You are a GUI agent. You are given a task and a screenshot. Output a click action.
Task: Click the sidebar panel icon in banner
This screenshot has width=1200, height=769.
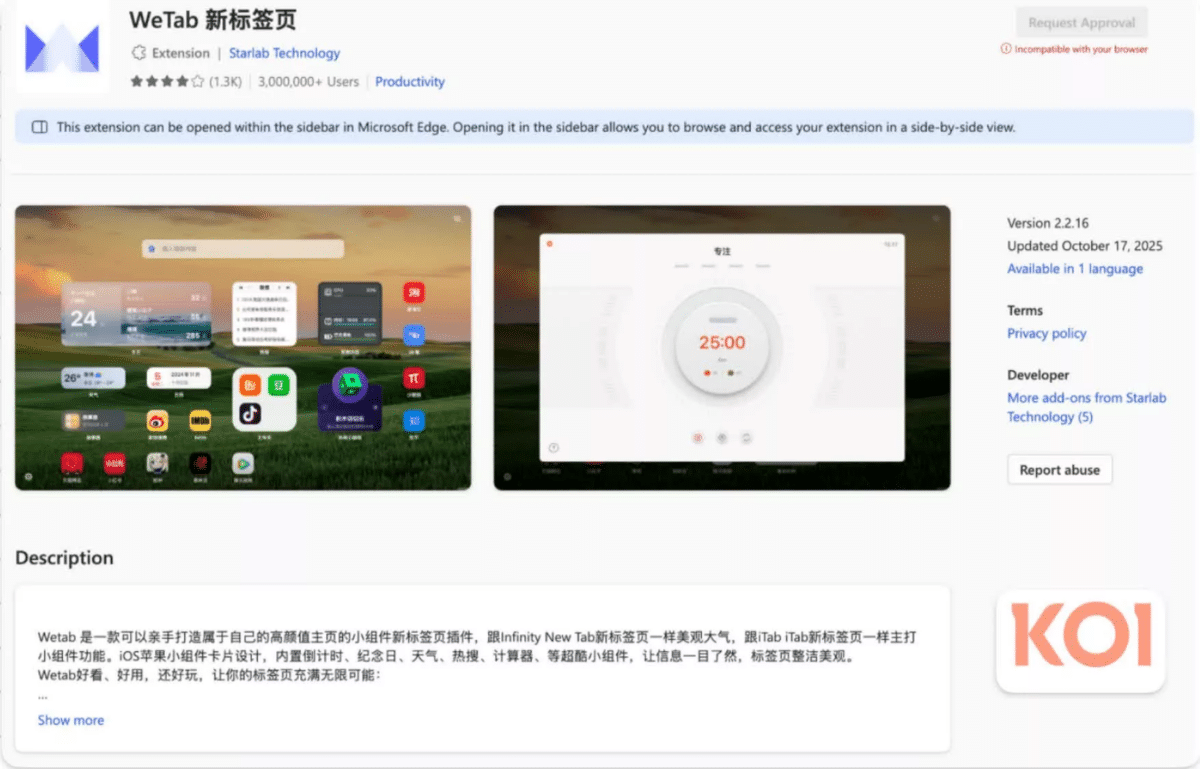[x=40, y=127]
